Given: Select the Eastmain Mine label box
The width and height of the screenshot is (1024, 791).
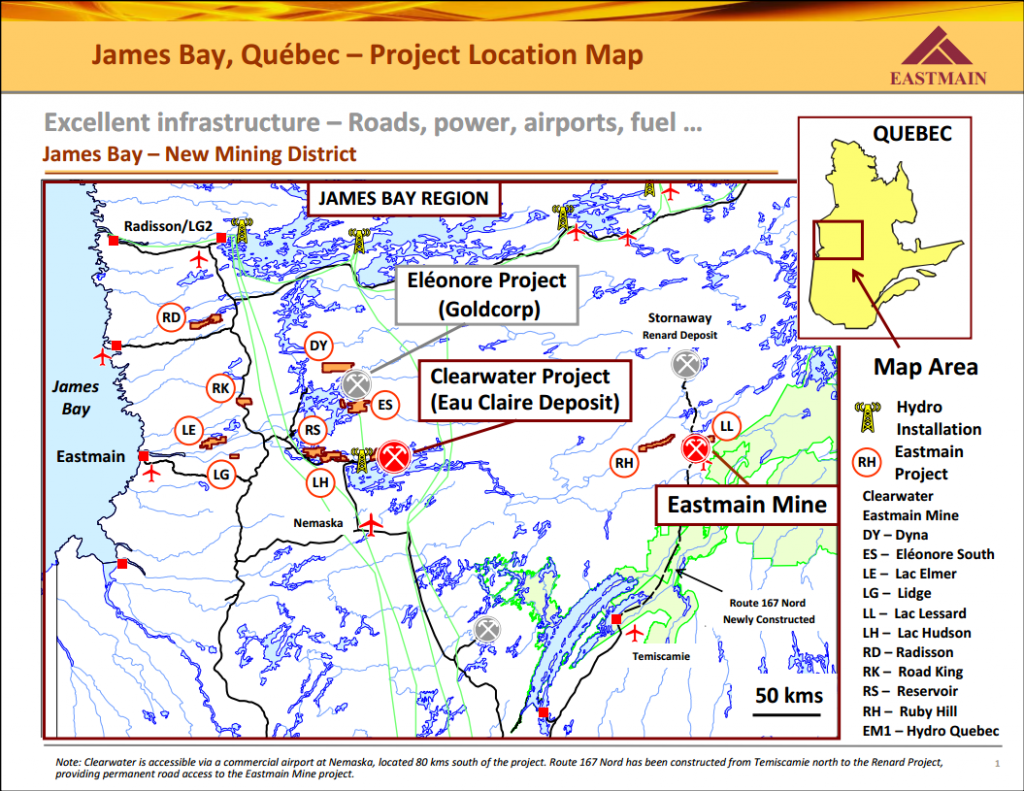Looking at the screenshot, I should 747,506.
